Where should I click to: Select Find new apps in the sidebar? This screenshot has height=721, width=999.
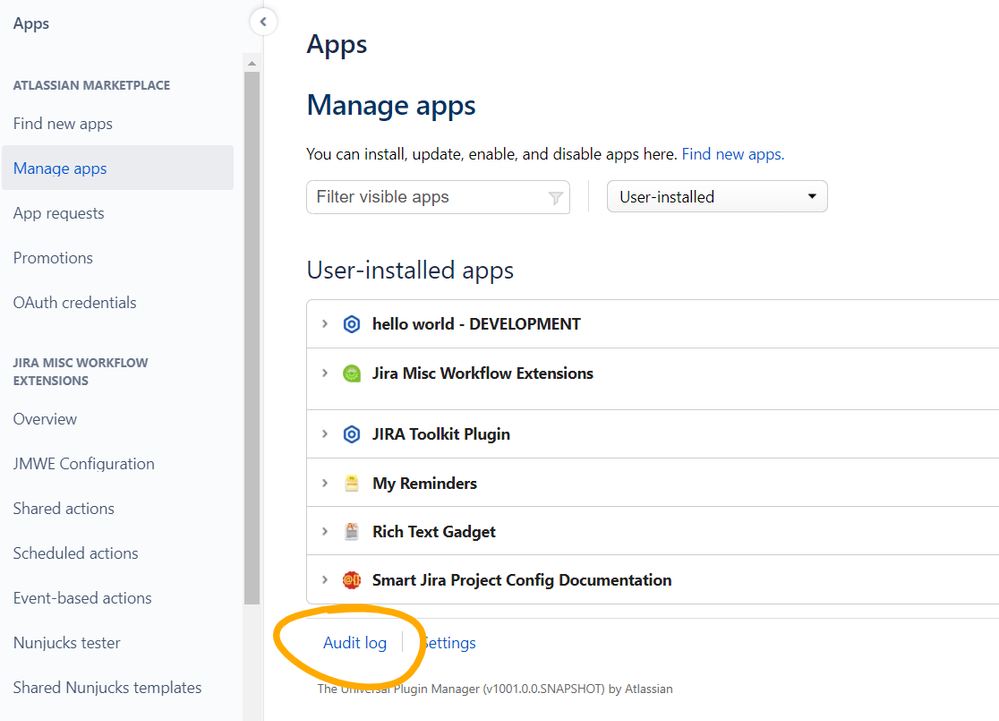click(62, 123)
